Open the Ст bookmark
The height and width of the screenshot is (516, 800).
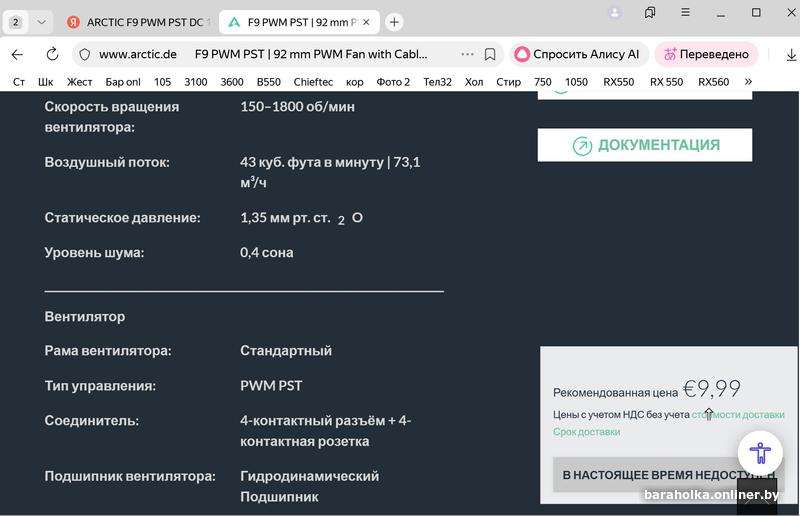click(19, 82)
